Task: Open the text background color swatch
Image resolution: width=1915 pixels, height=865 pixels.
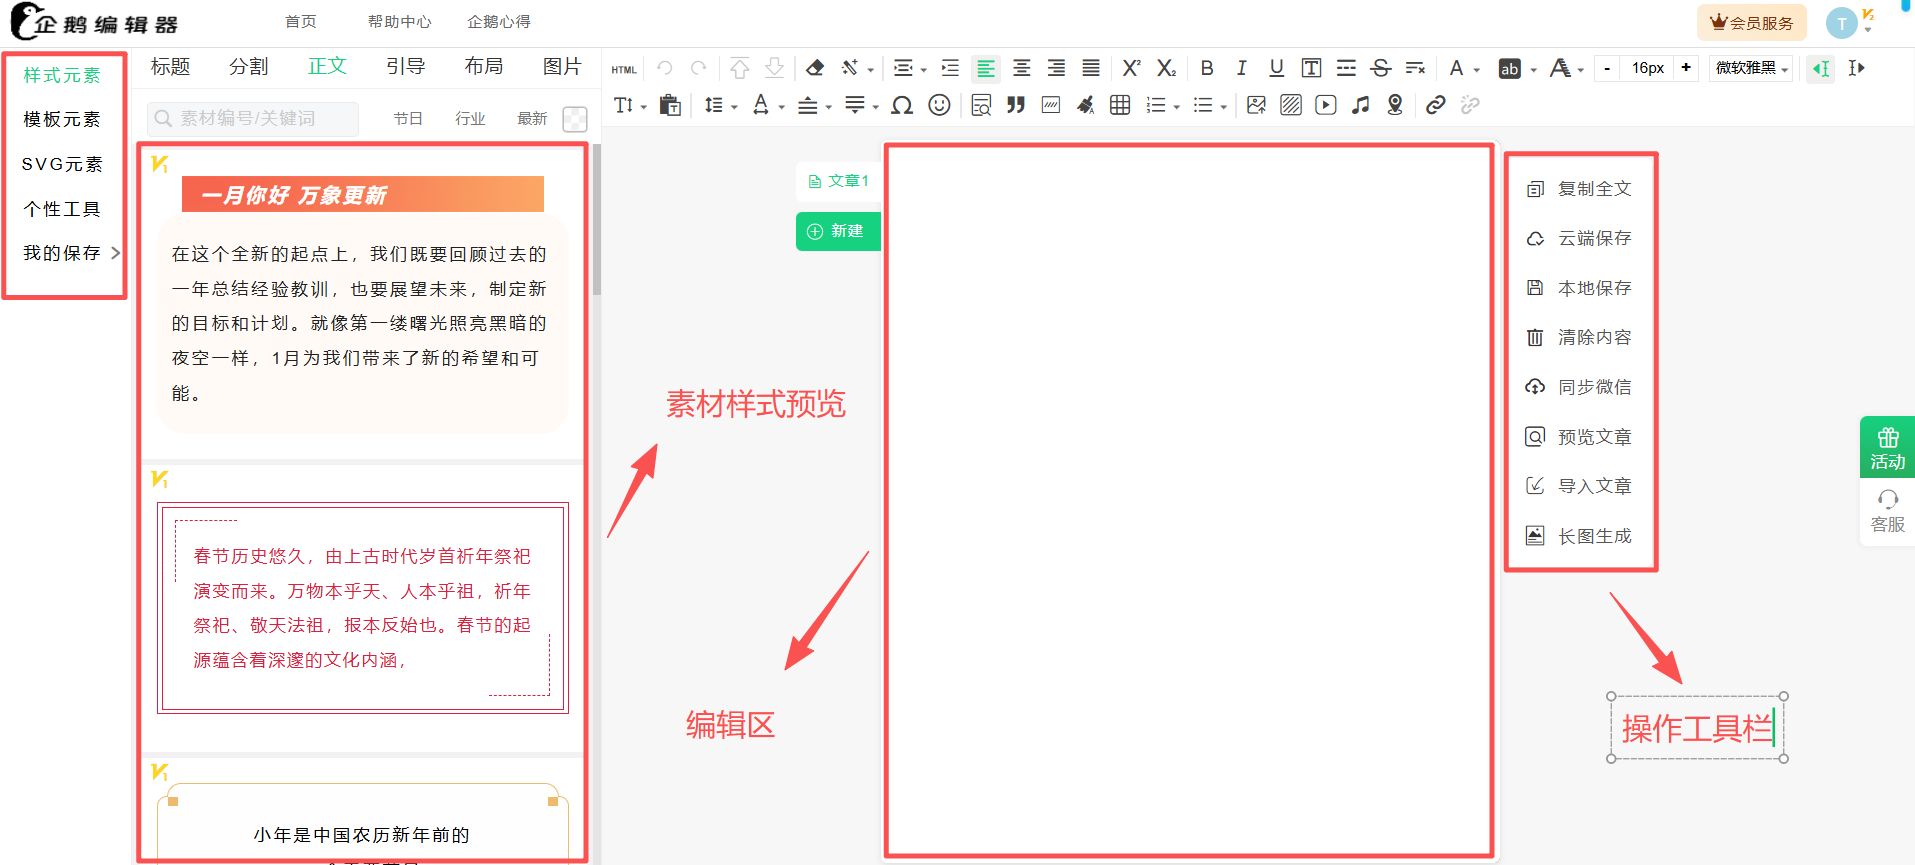Action: (1509, 68)
